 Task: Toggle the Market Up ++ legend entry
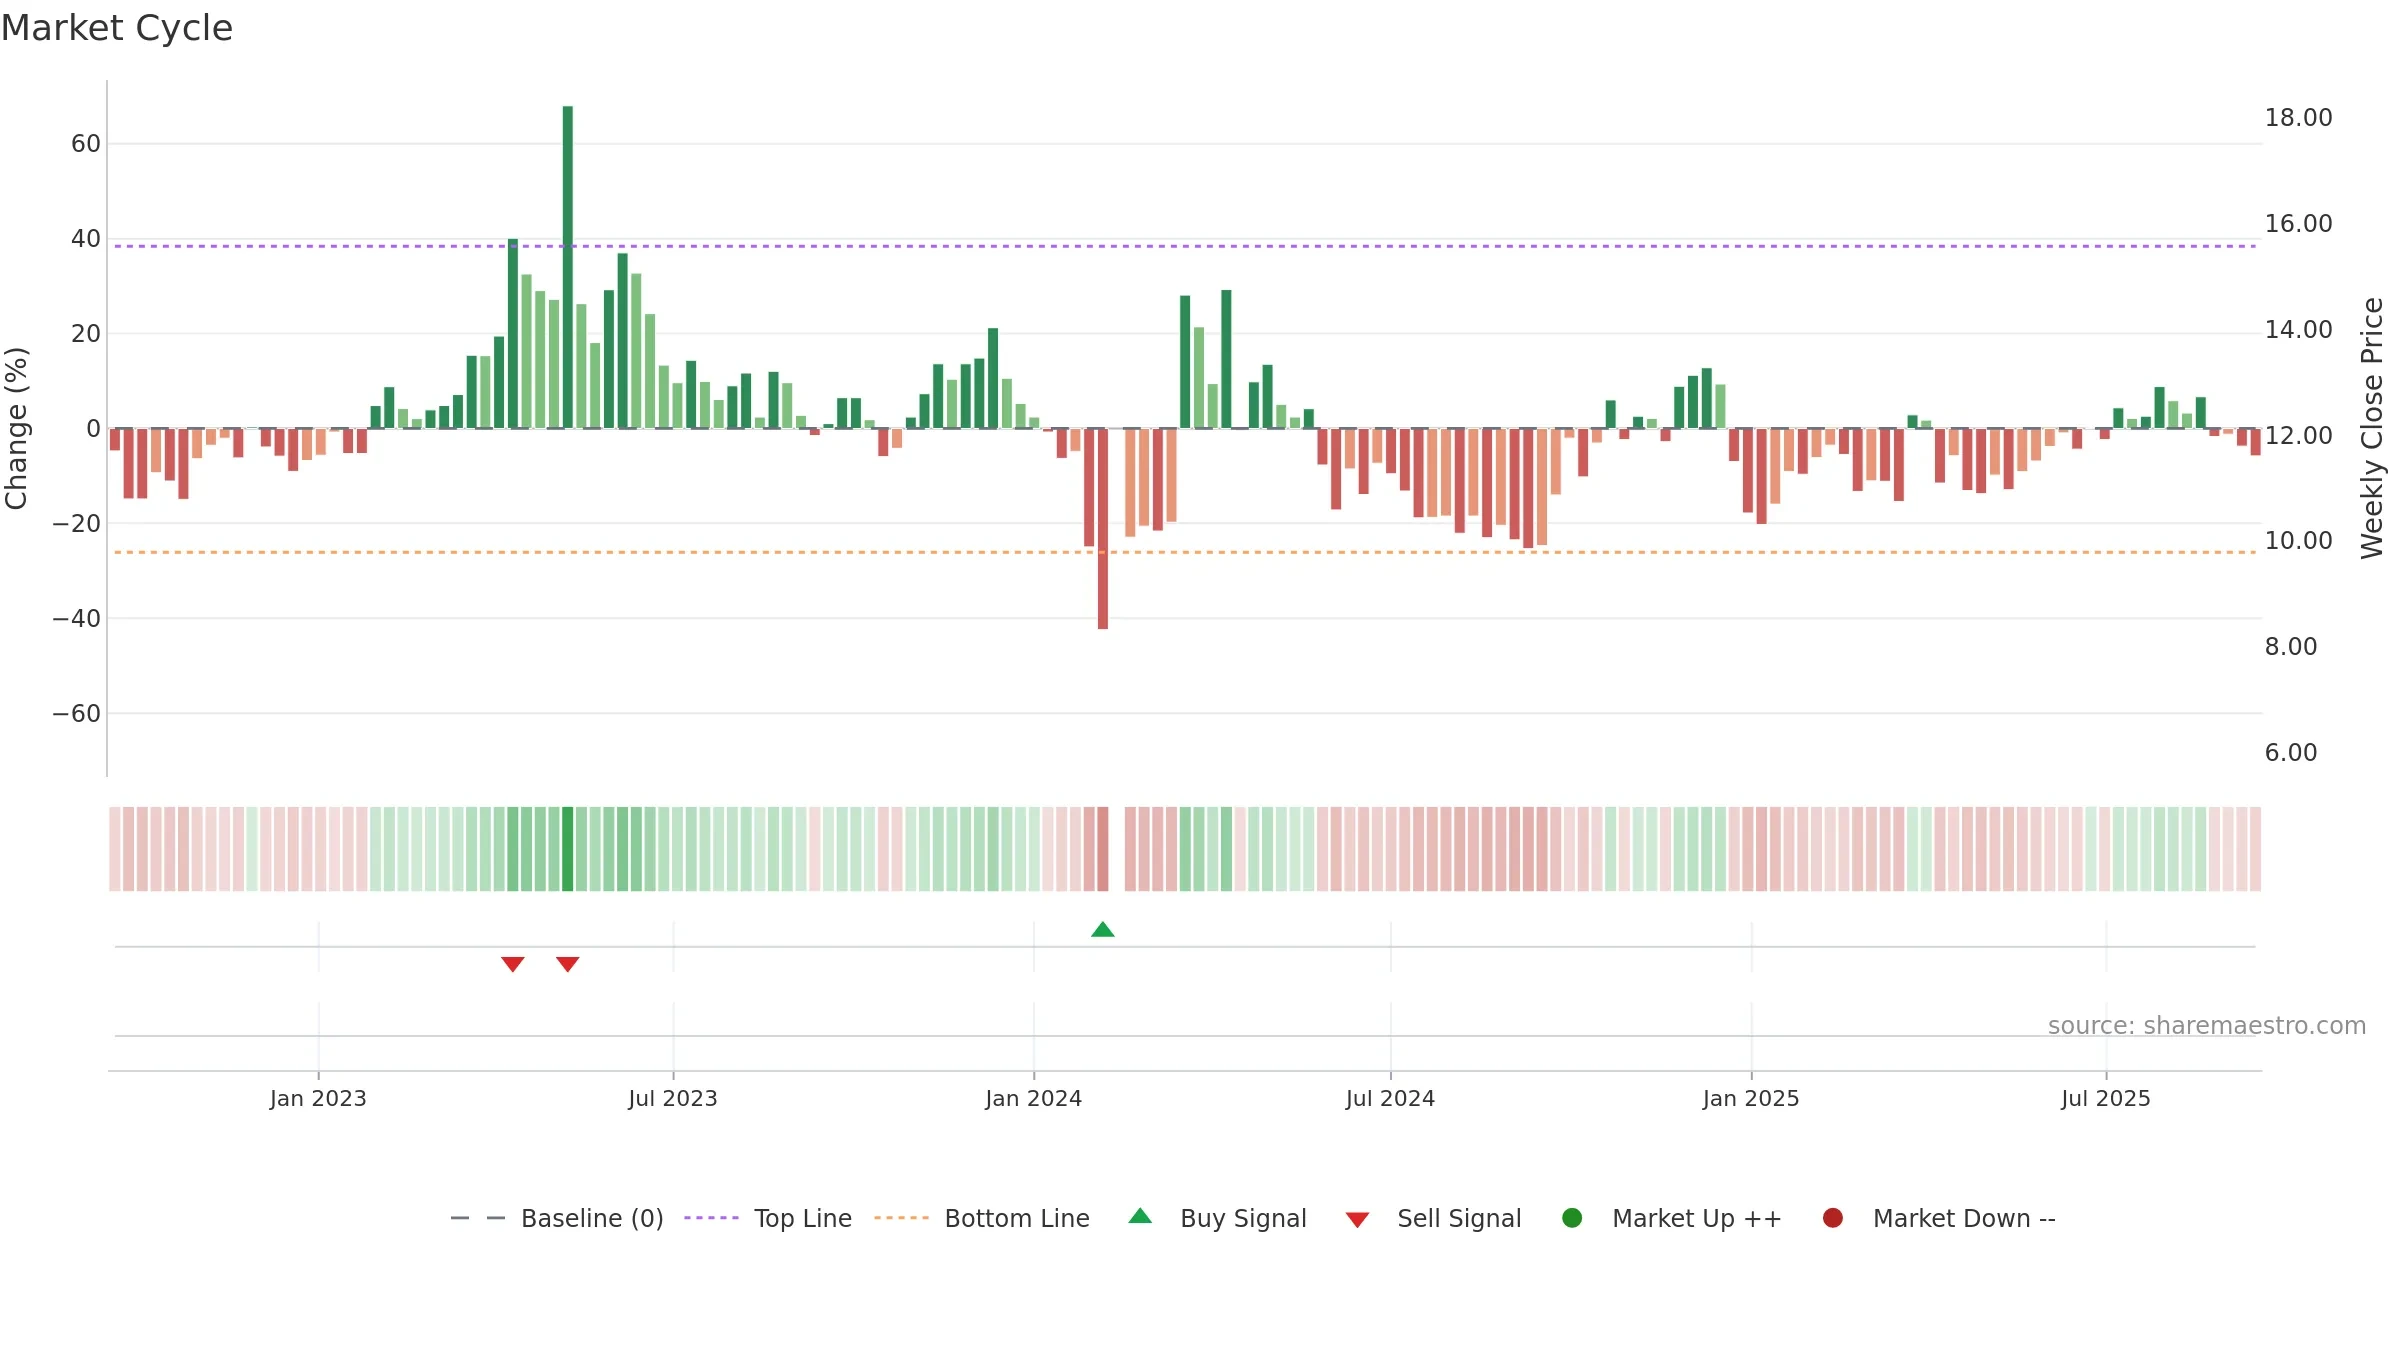coord(1672,1218)
